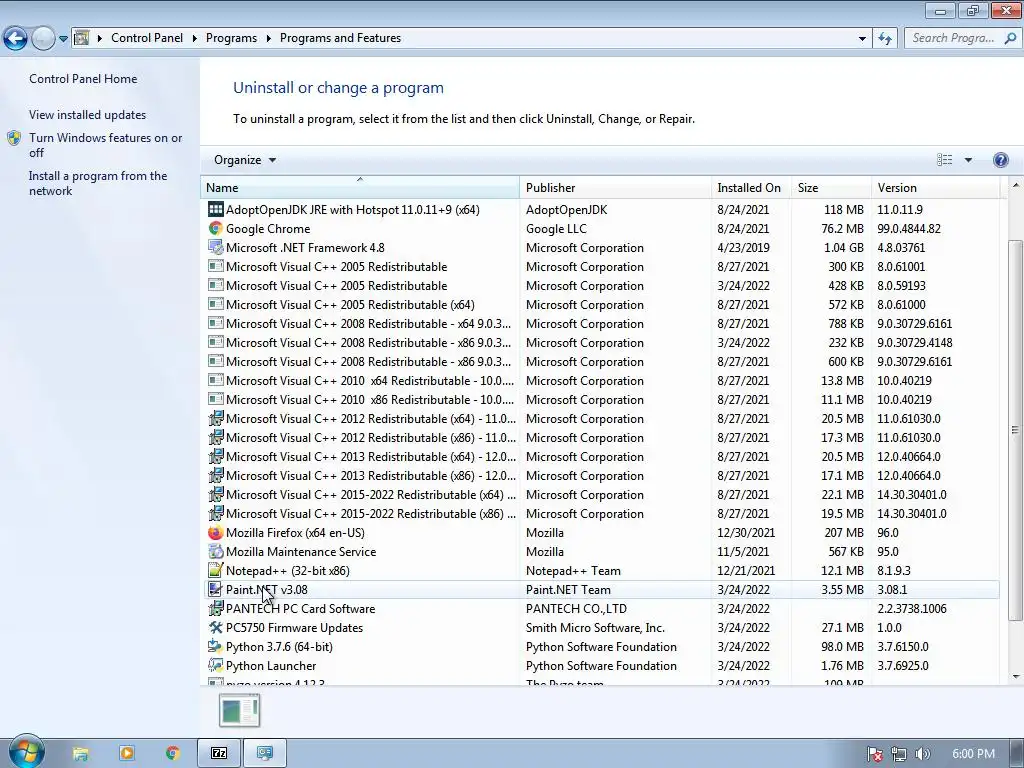Sort by the Version column header
The height and width of the screenshot is (768, 1024).
click(935, 187)
